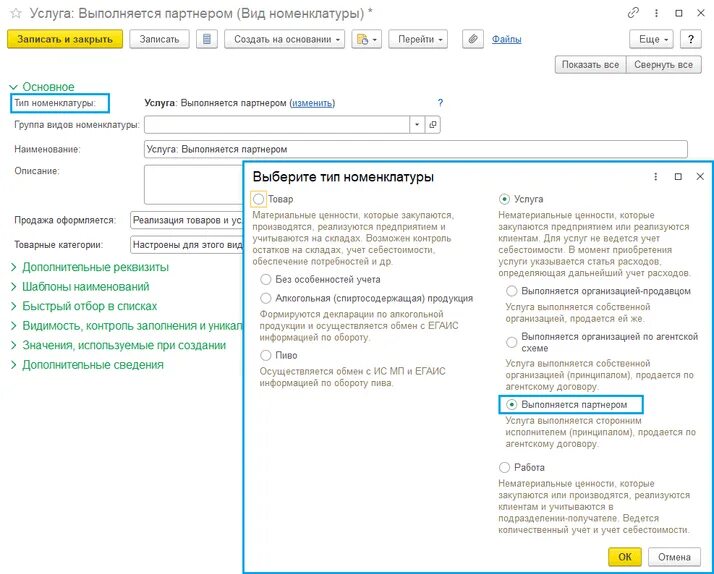
Task: Open dialog kebab menu icon
Action: coord(655,177)
